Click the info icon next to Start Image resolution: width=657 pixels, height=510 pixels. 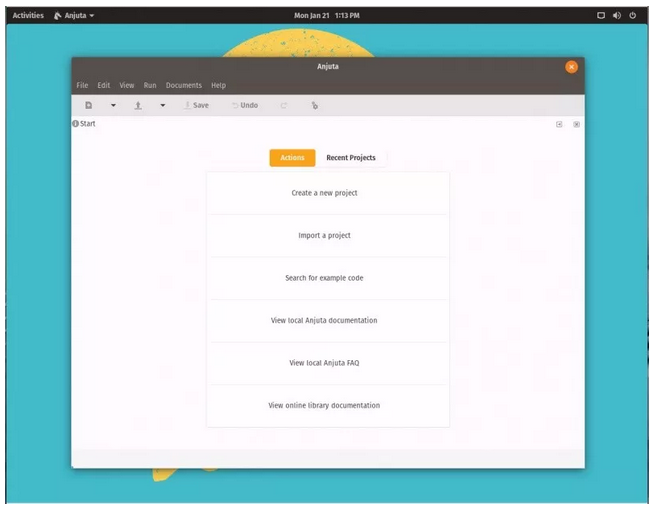point(75,124)
